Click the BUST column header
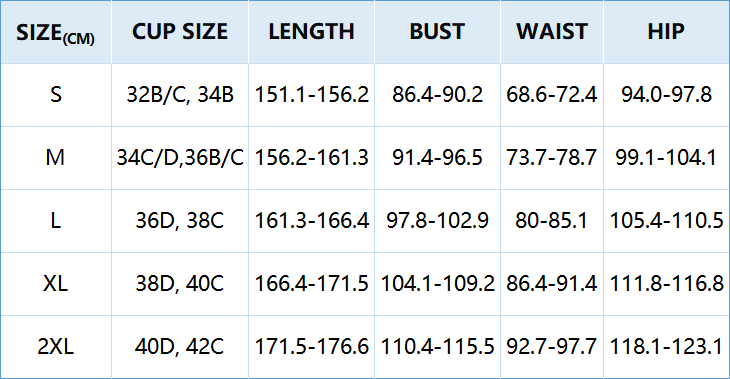Viewport: 730px width, 379px height. 437,32
